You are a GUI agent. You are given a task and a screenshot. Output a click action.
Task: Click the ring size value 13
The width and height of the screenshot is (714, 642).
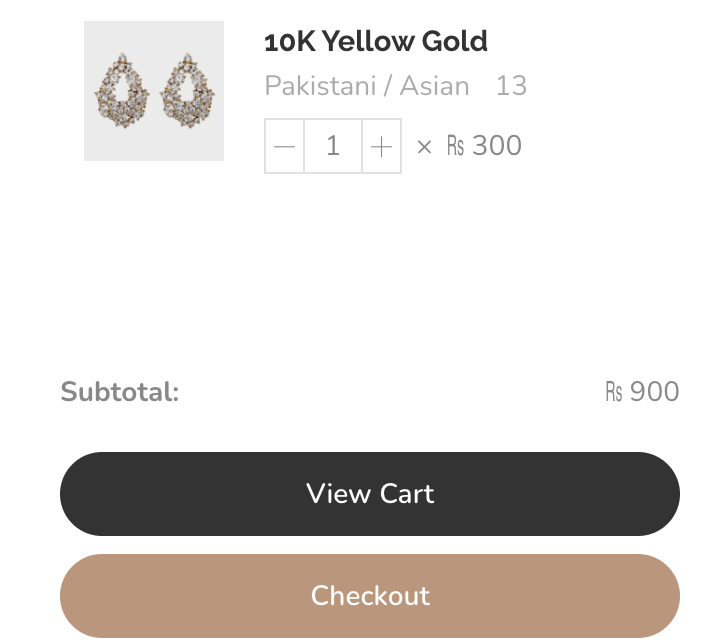pos(511,86)
